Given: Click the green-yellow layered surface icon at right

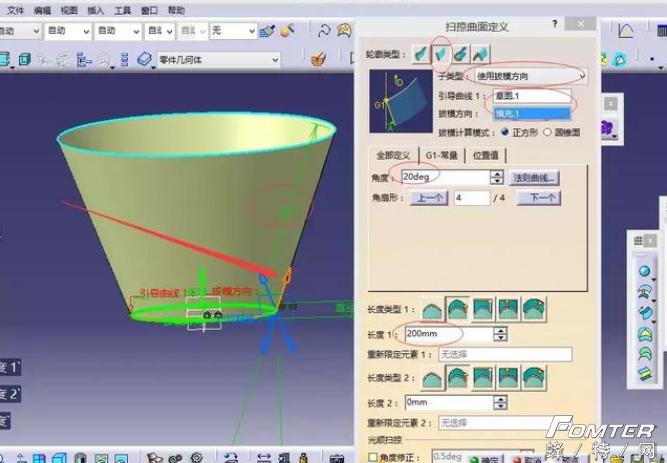Looking at the screenshot, I should pyautogui.click(x=645, y=374).
